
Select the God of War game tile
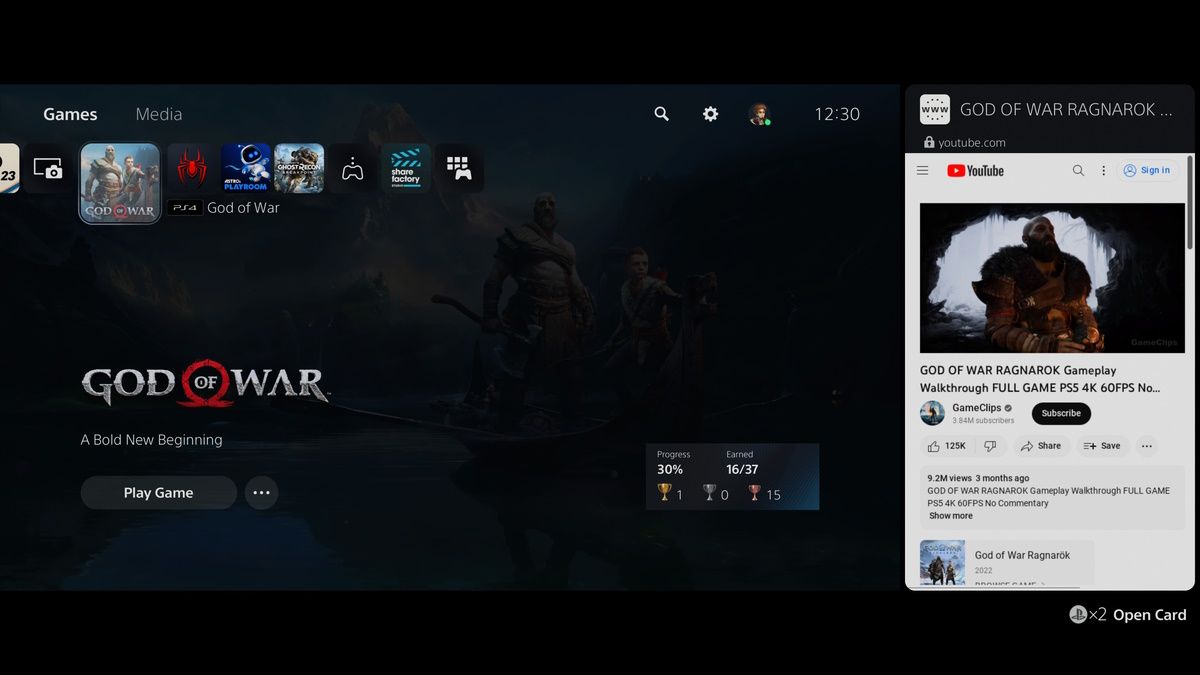click(x=120, y=183)
